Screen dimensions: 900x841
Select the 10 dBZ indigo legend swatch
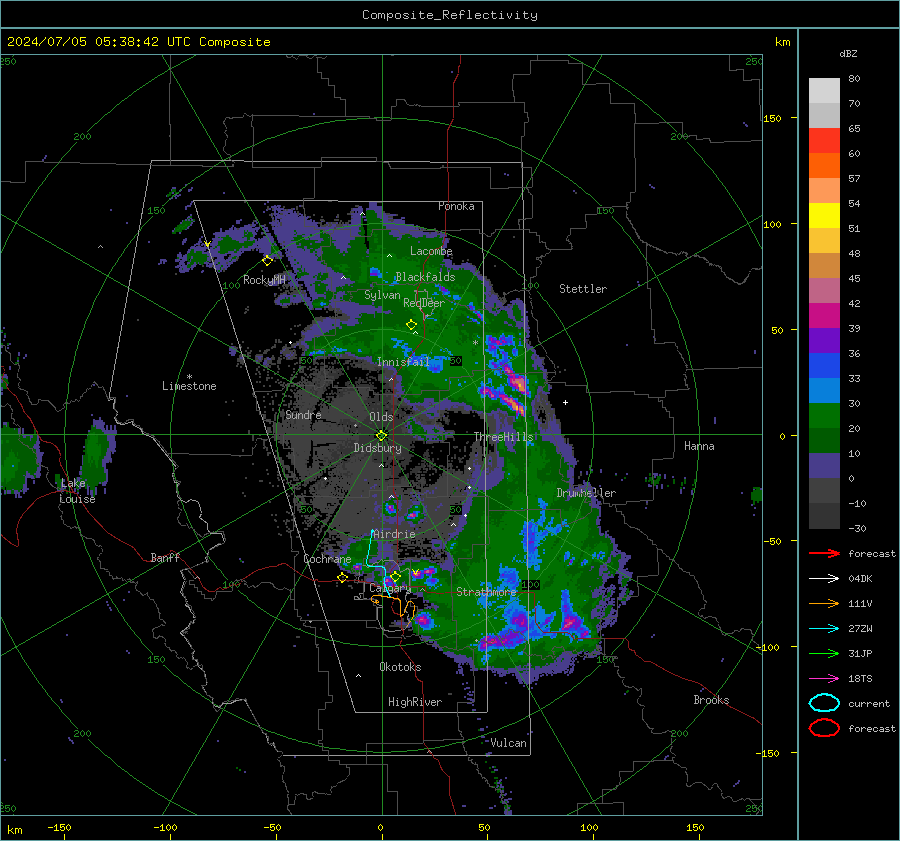(824, 466)
